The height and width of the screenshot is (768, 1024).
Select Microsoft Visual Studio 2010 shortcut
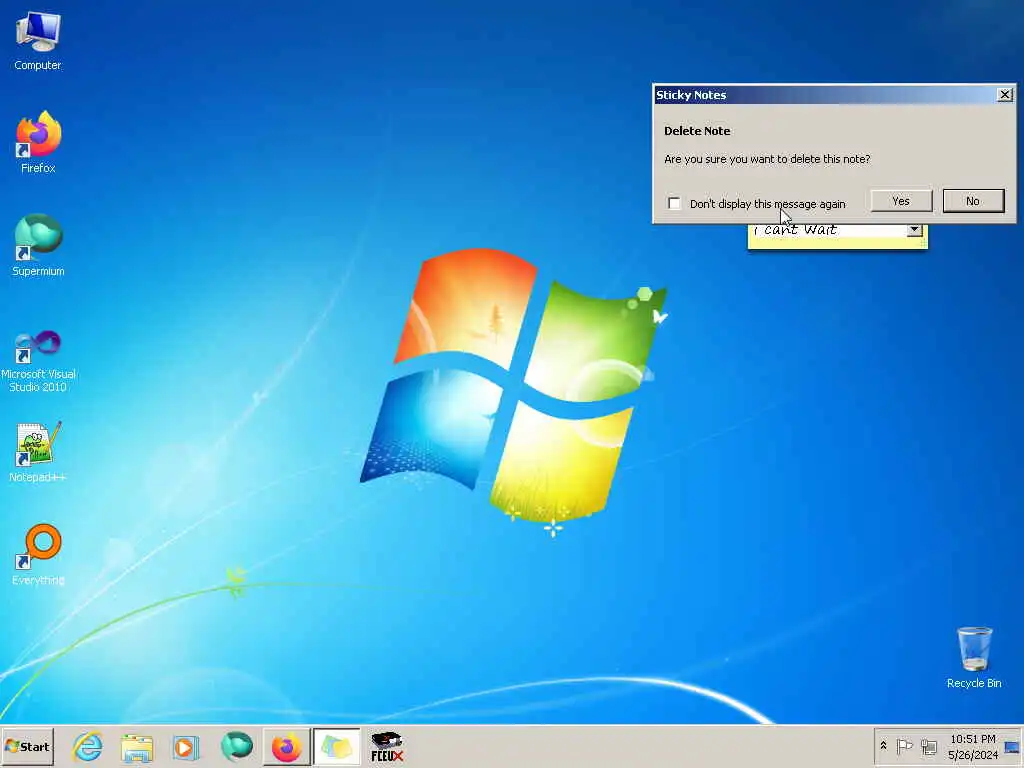pyautogui.click(x=38, y=360)
